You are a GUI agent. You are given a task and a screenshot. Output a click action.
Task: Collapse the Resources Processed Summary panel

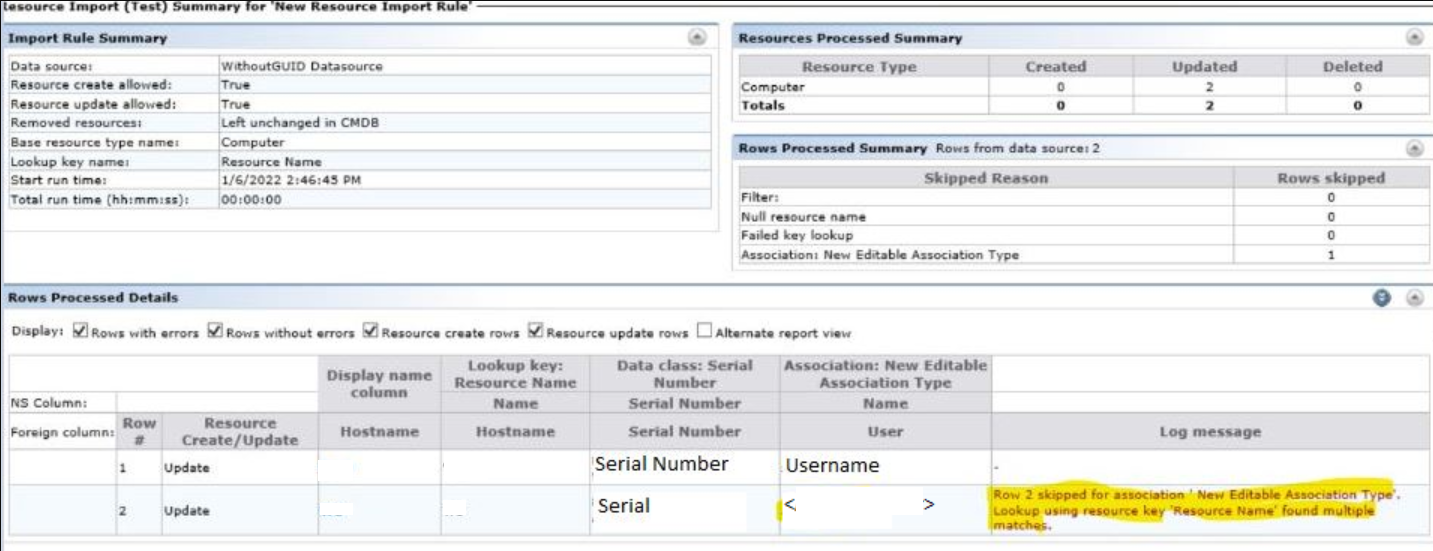pyautogui.click(x=1415, y=37)
